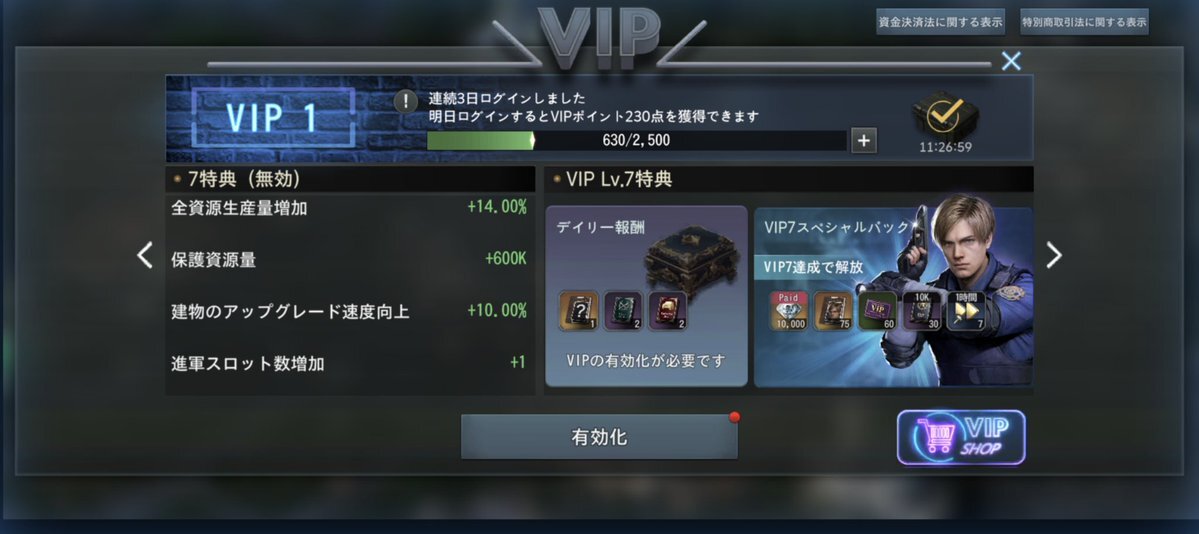1199x534 pixels.
Task: Open 資金決済法に関する表示 notice
Action: (941, 22)
